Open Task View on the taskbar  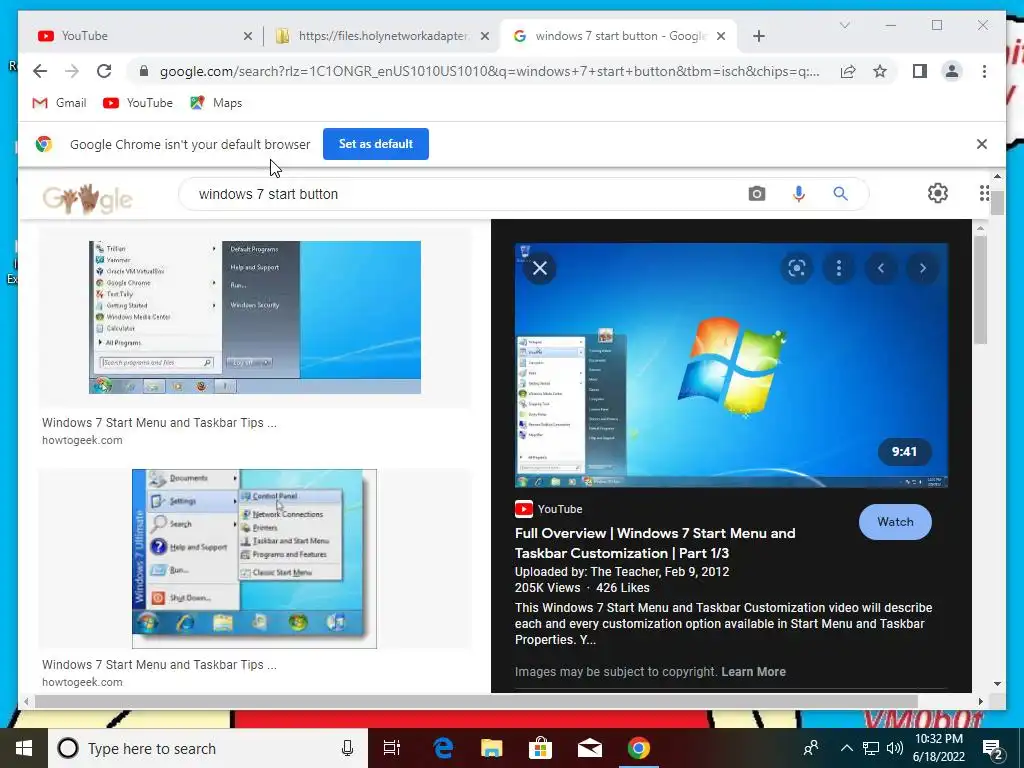(392, 748)
